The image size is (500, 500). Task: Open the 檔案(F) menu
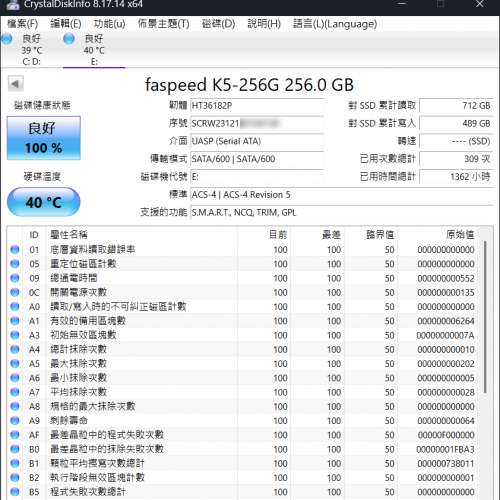22,24
